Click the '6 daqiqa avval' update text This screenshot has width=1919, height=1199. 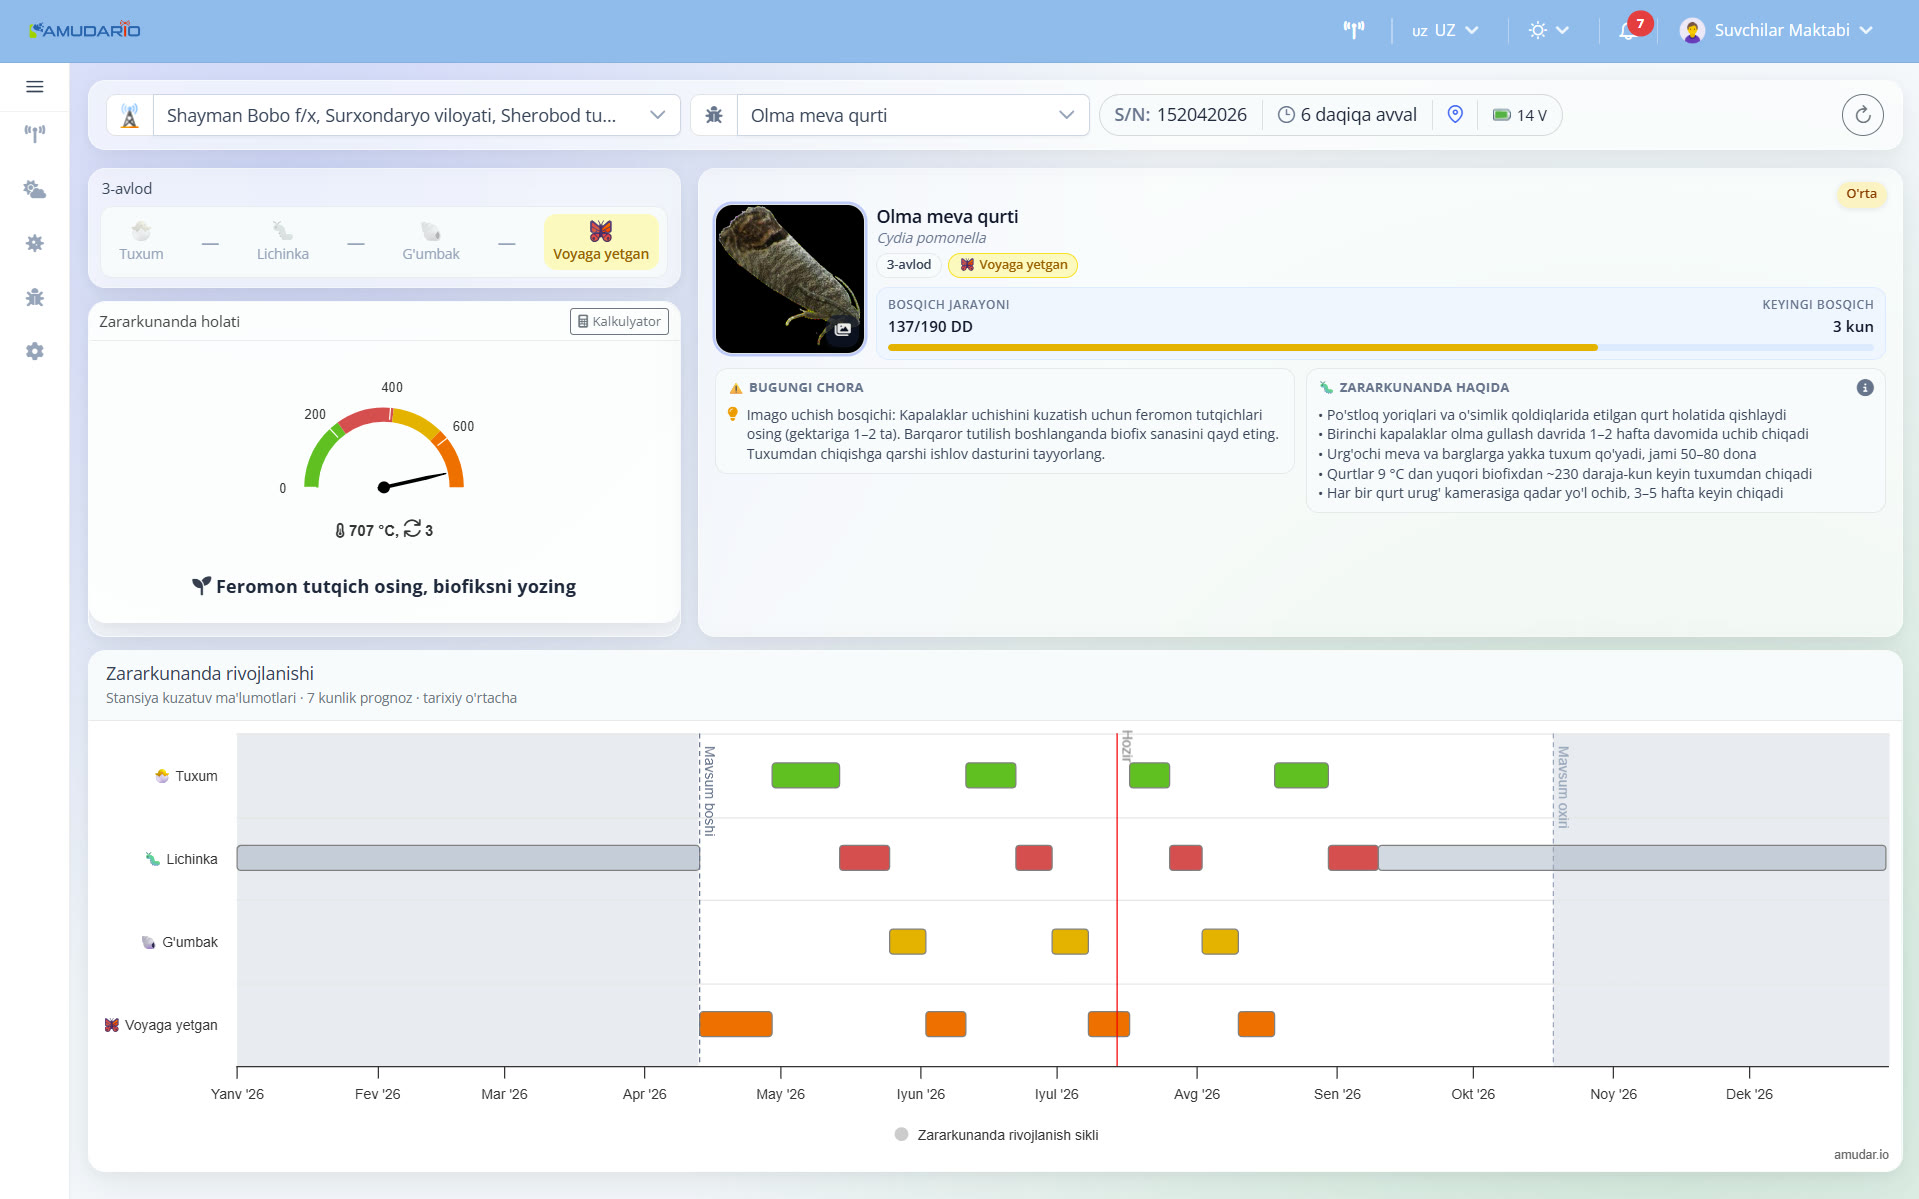pyautogui.click(x=1358, y=115)
